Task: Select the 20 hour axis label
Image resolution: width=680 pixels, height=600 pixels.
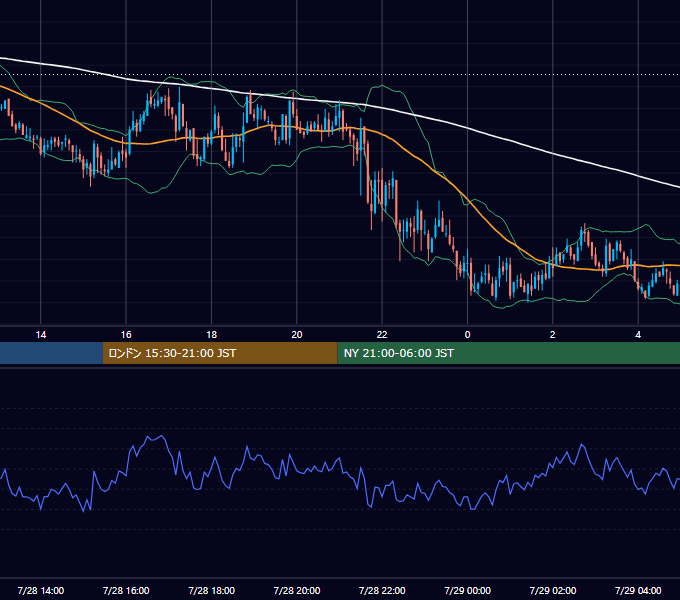Action: [x=297, y=335]
